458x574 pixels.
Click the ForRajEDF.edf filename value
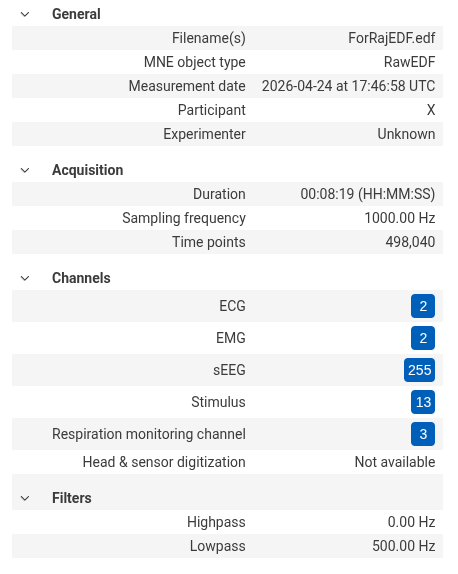(391, 38)
